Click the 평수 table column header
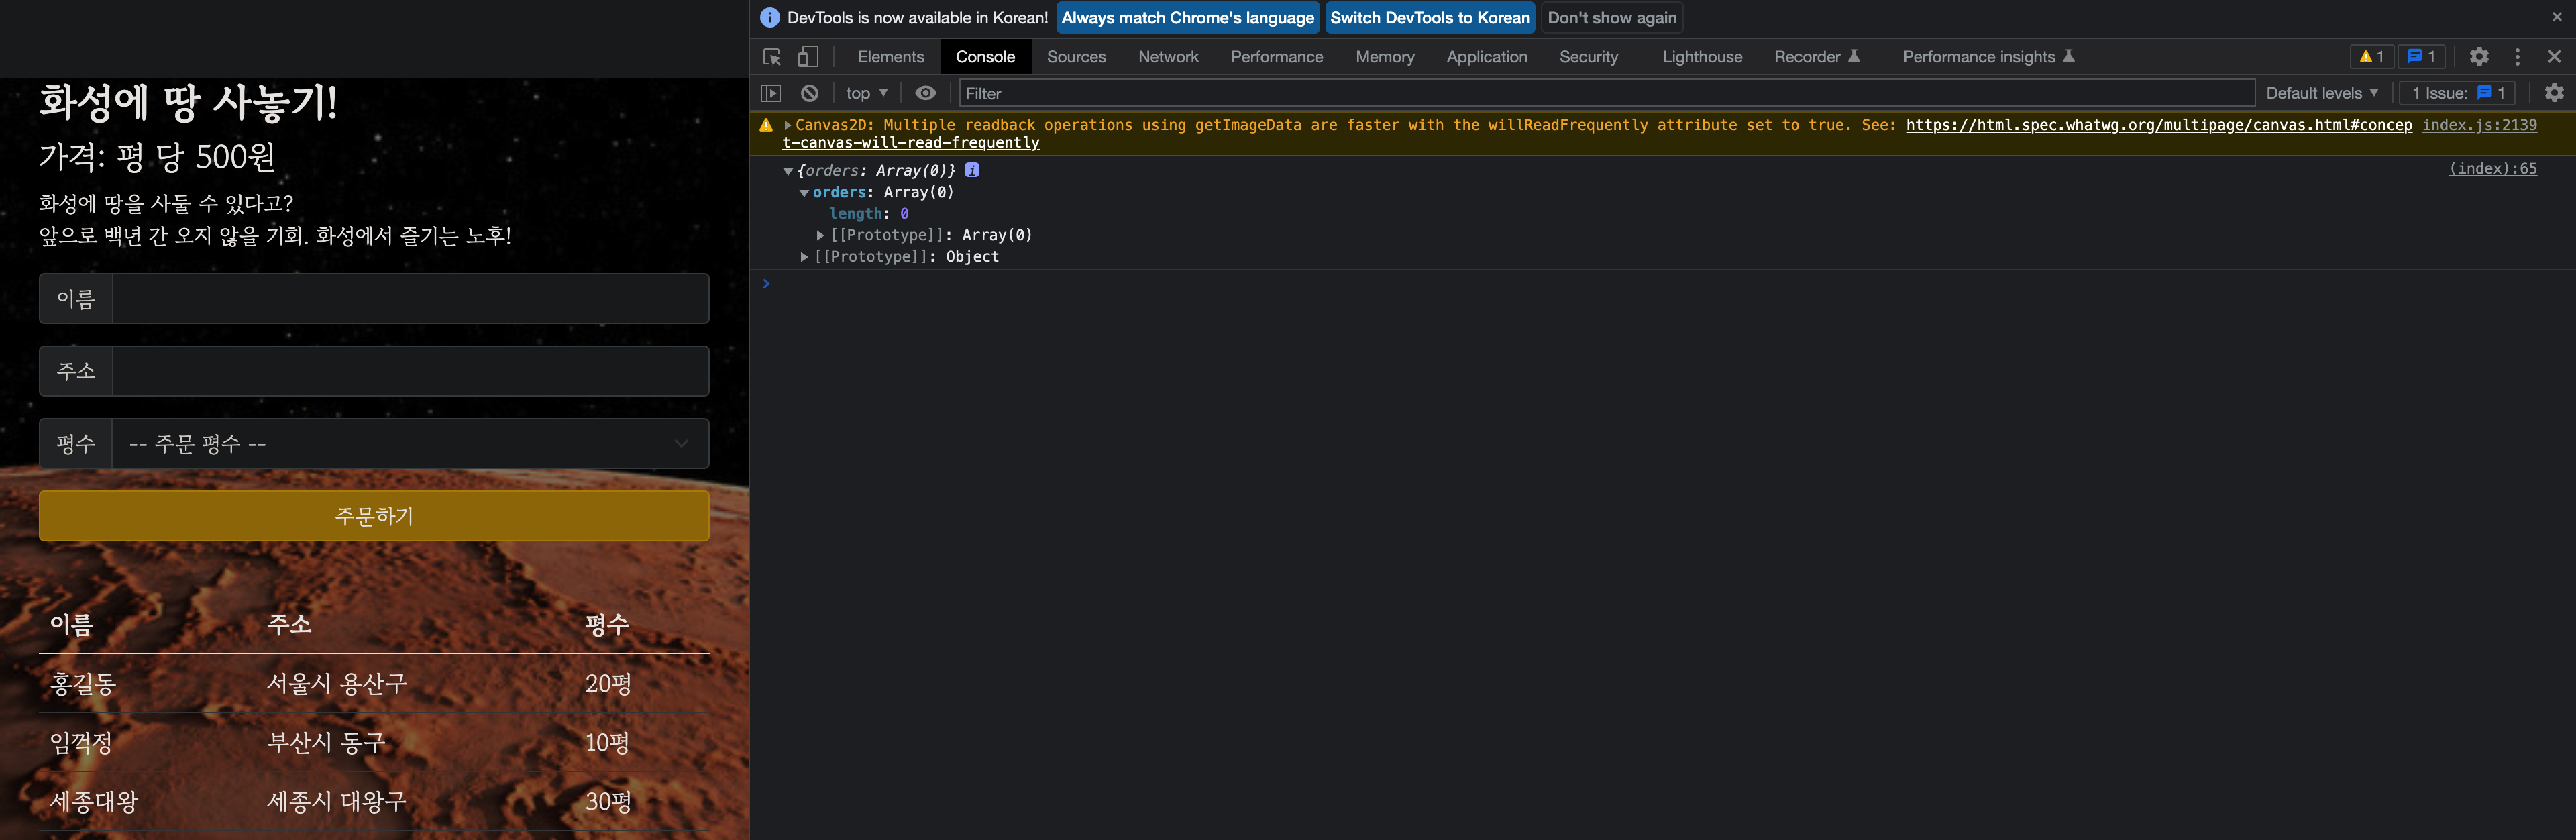 (x=607, y=624)
